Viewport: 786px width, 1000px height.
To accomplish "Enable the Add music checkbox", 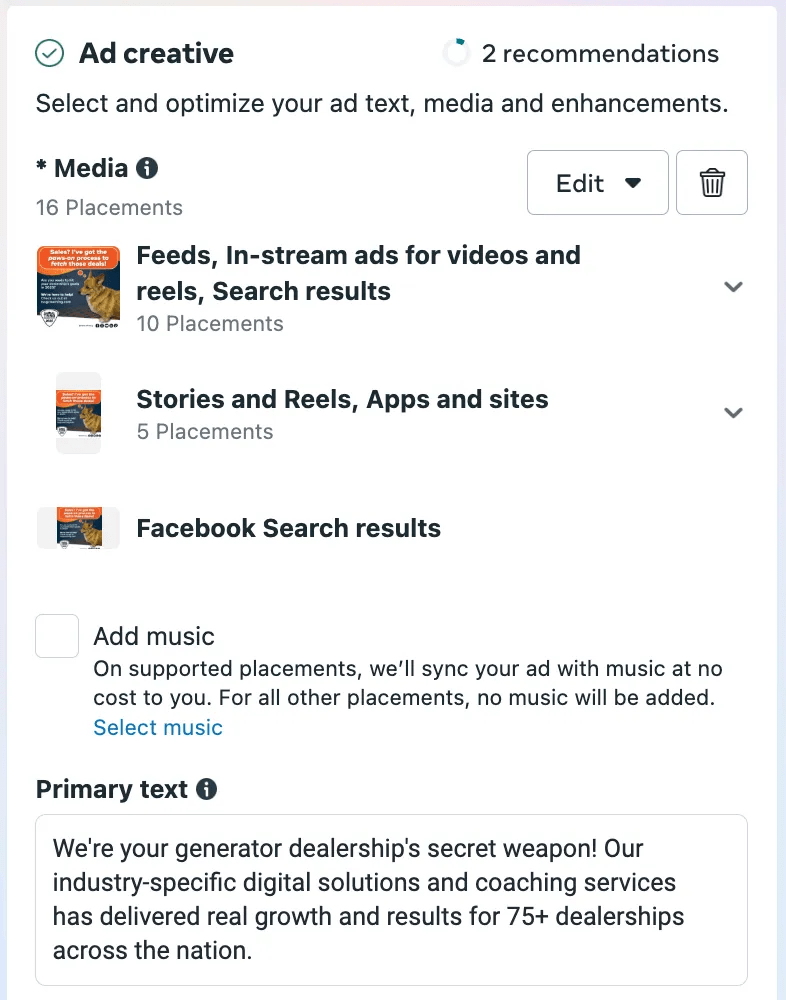I will [x=57, y=636].
